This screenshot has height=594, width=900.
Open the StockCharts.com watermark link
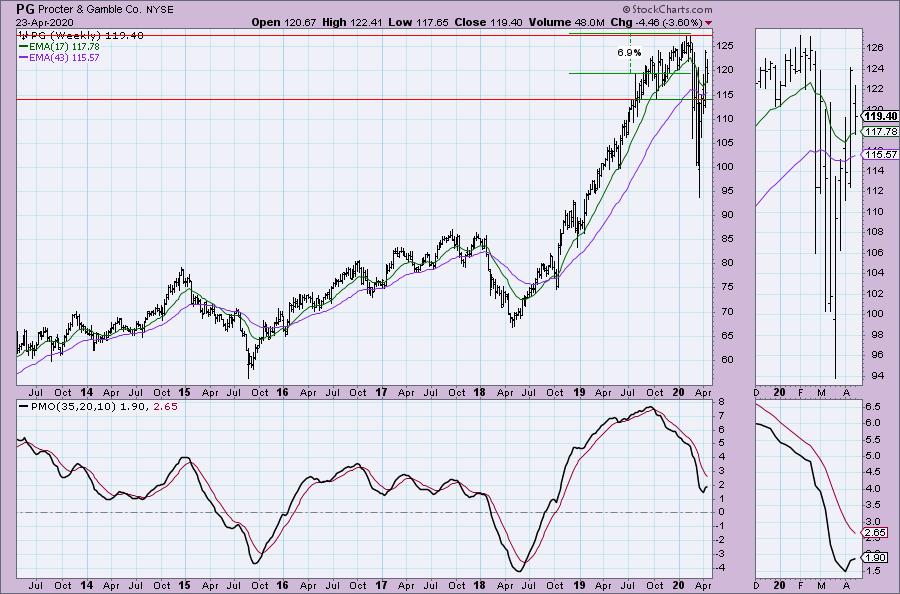pyautogui.click(x=672, y=10)
